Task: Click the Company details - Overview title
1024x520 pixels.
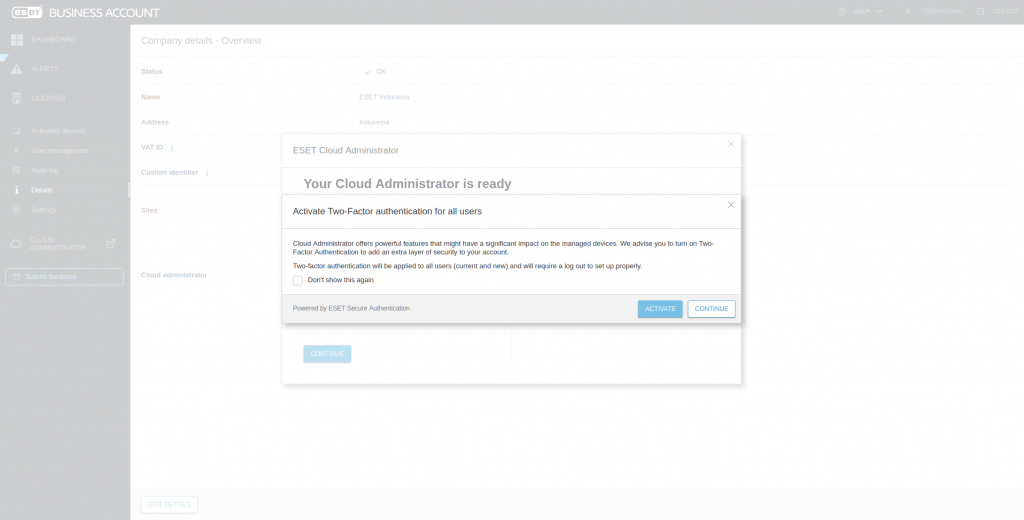Action: click(x=201, y=41)
